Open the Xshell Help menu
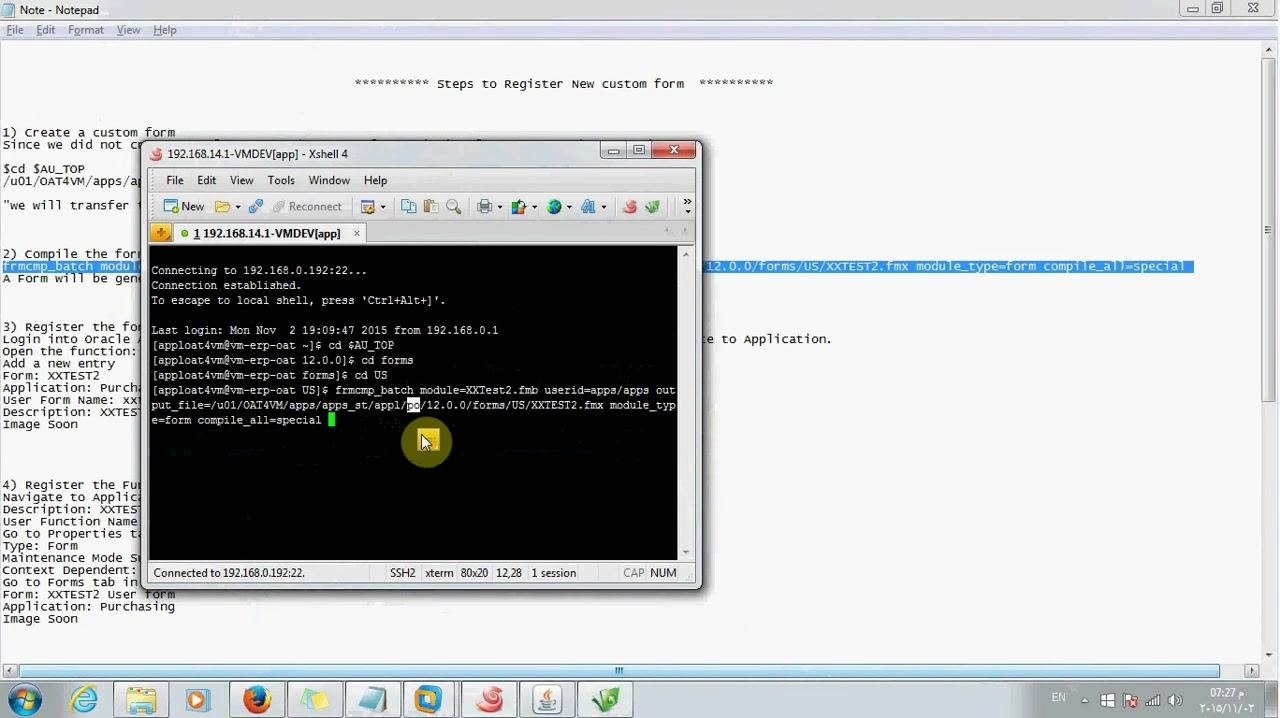 375,180
